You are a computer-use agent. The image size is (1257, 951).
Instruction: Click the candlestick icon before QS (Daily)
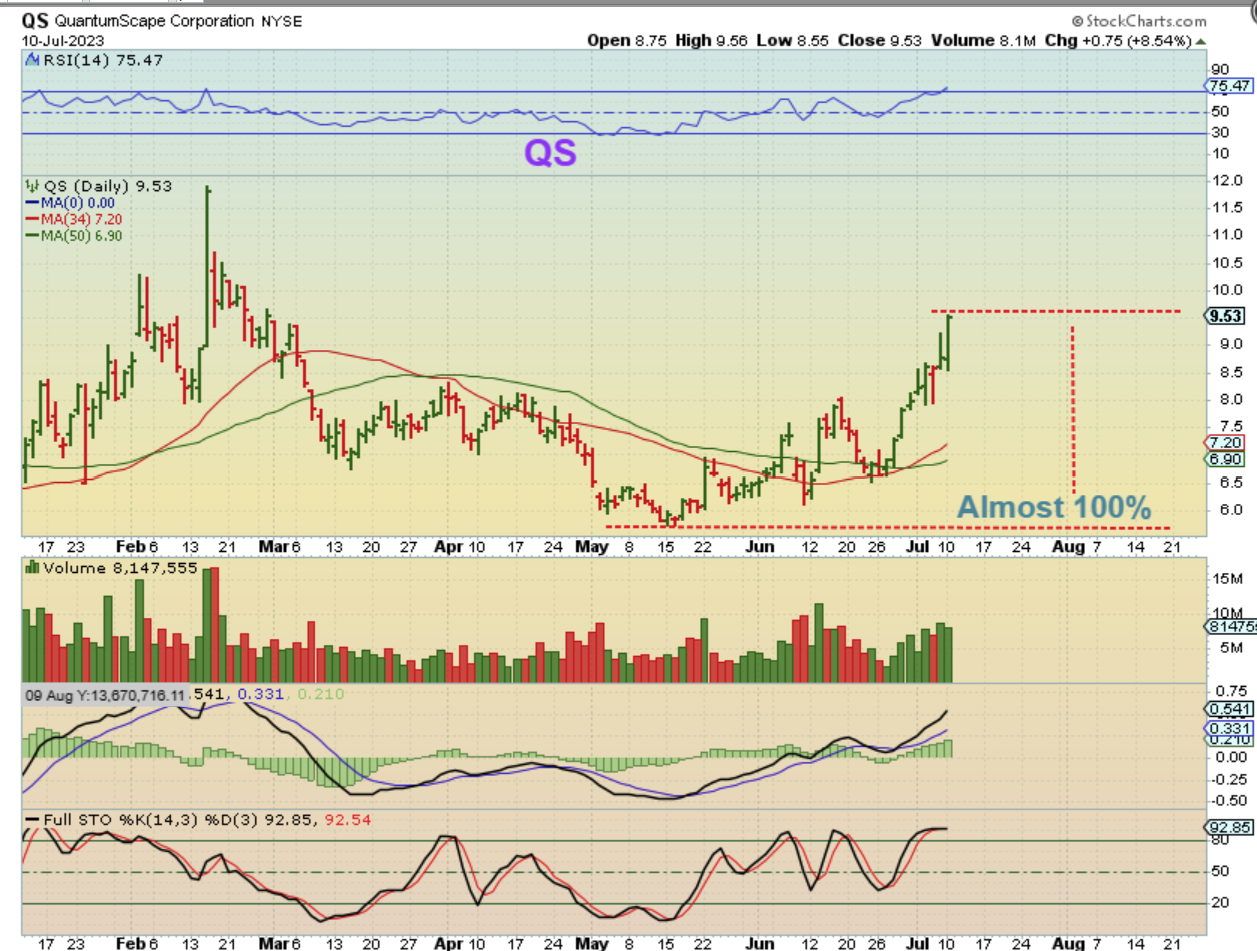point(32,185)
